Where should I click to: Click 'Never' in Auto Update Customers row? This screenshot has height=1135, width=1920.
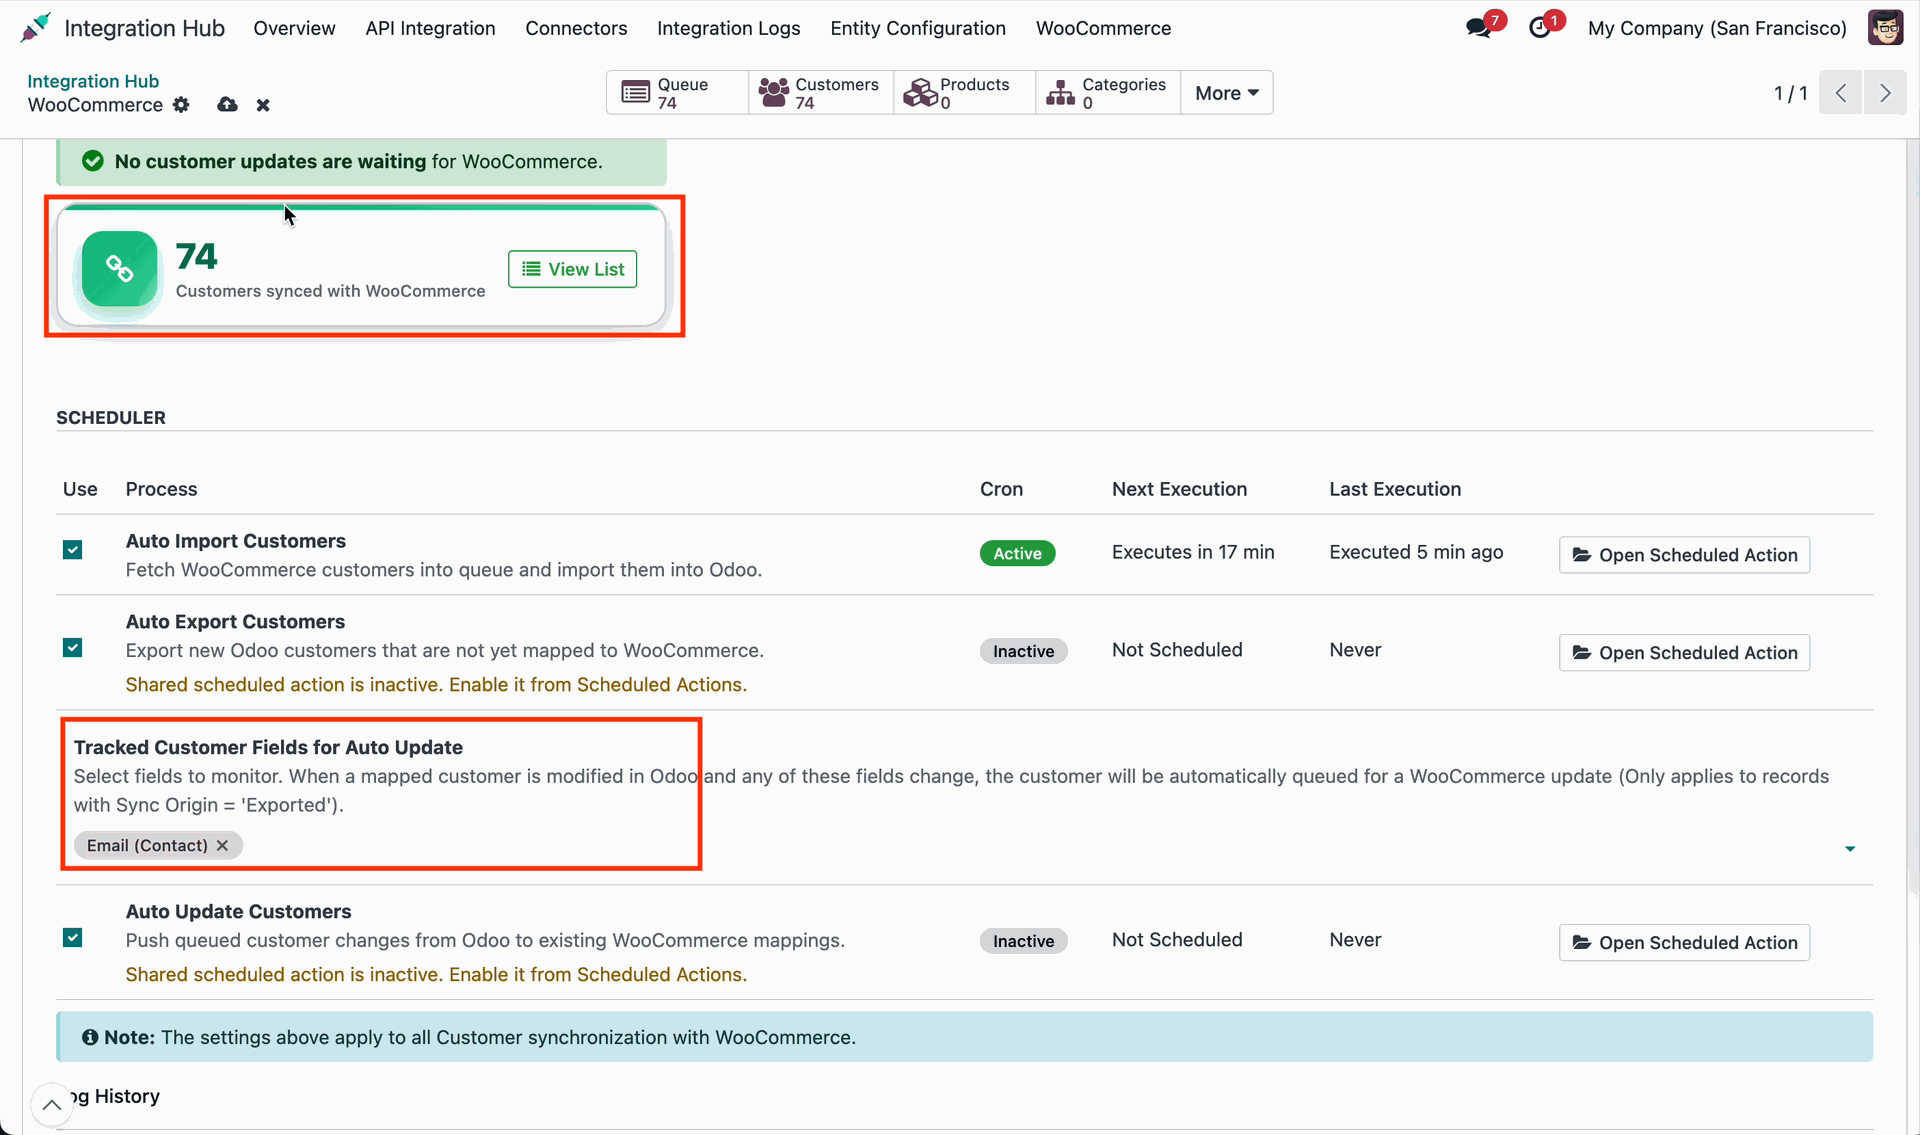[1355, 940]
